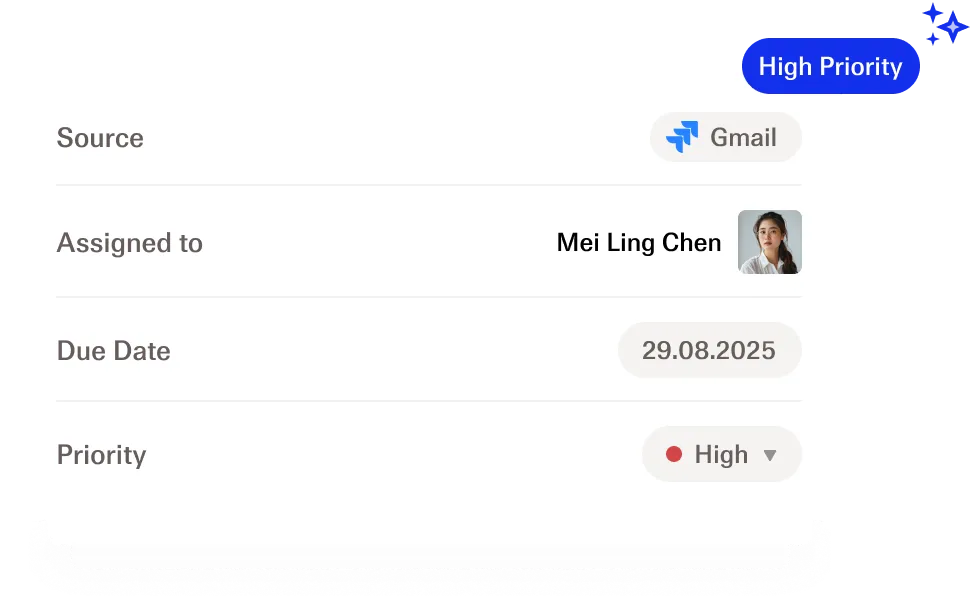The image size is (970, 612).
Task: Click the Priority row label
Action: pyautogui.click(x=101, y=455)
